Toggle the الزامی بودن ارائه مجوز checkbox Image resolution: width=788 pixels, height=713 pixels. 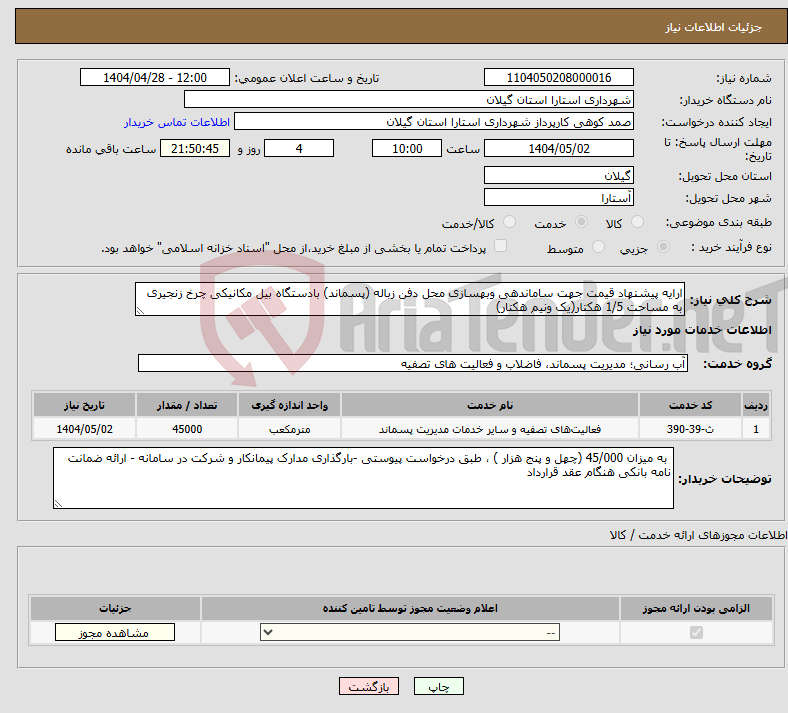[x=696, y=632]
